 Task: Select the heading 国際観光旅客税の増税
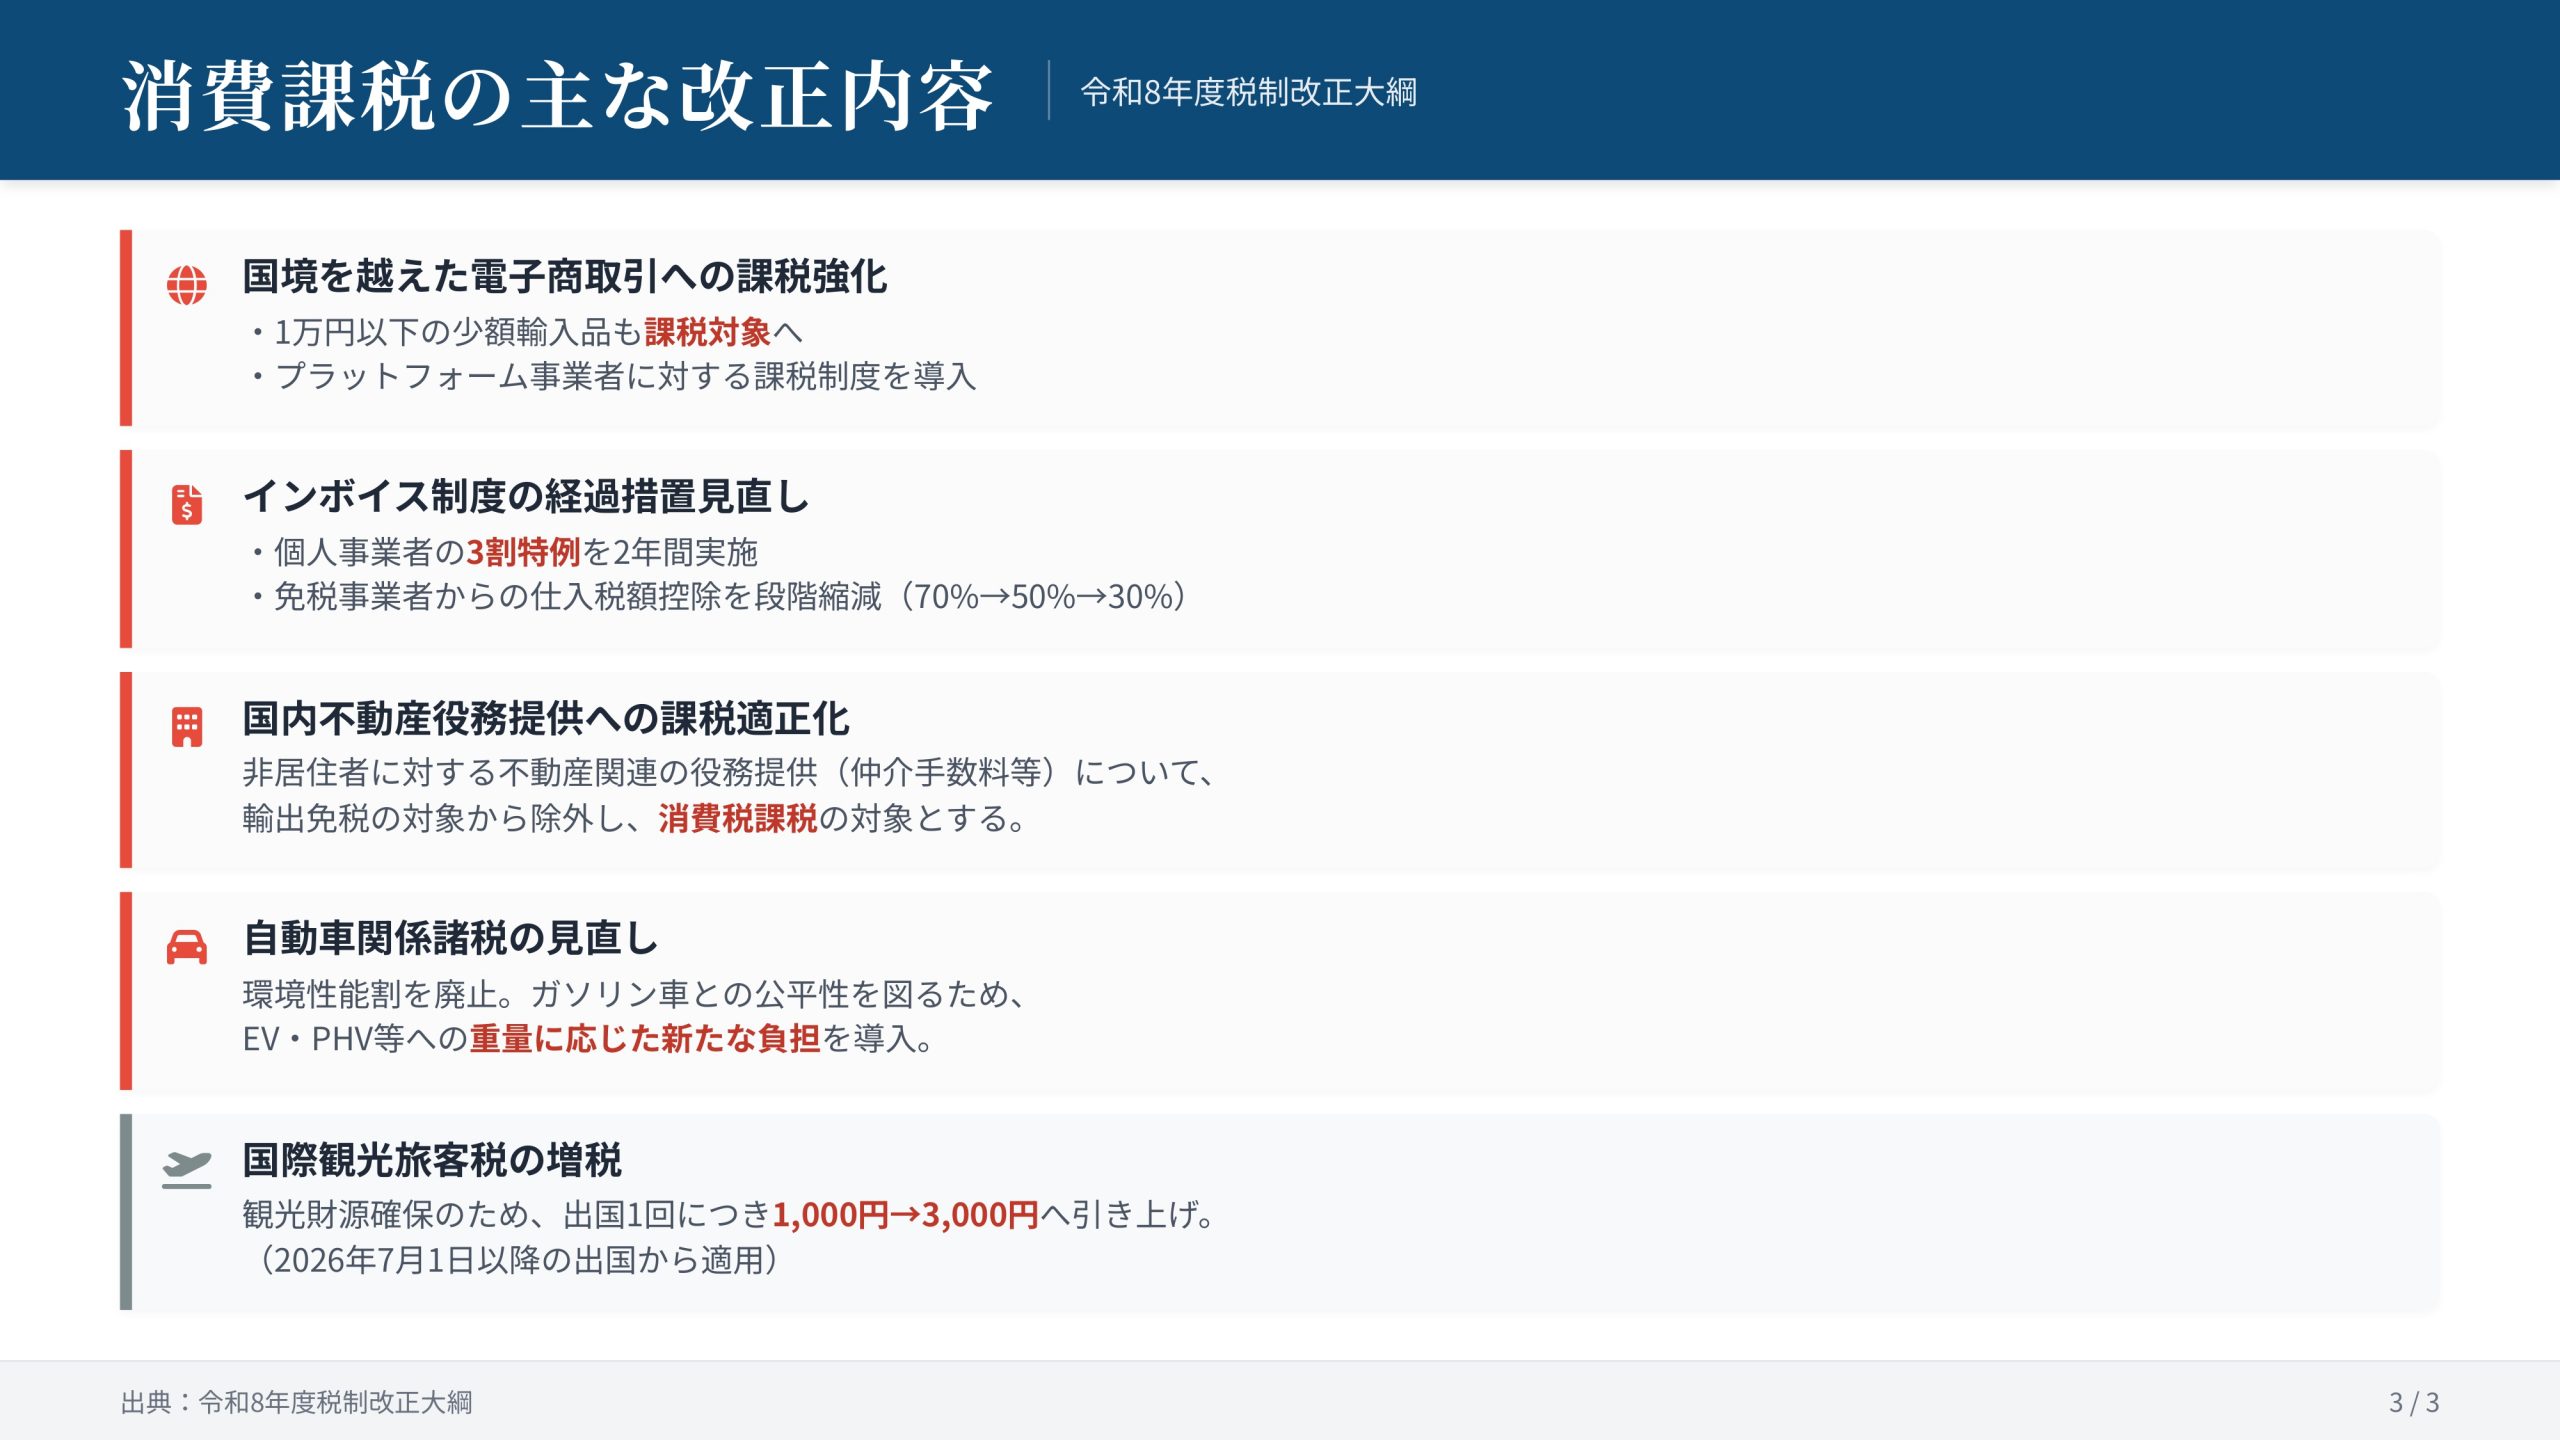(x=432, y=1160)
